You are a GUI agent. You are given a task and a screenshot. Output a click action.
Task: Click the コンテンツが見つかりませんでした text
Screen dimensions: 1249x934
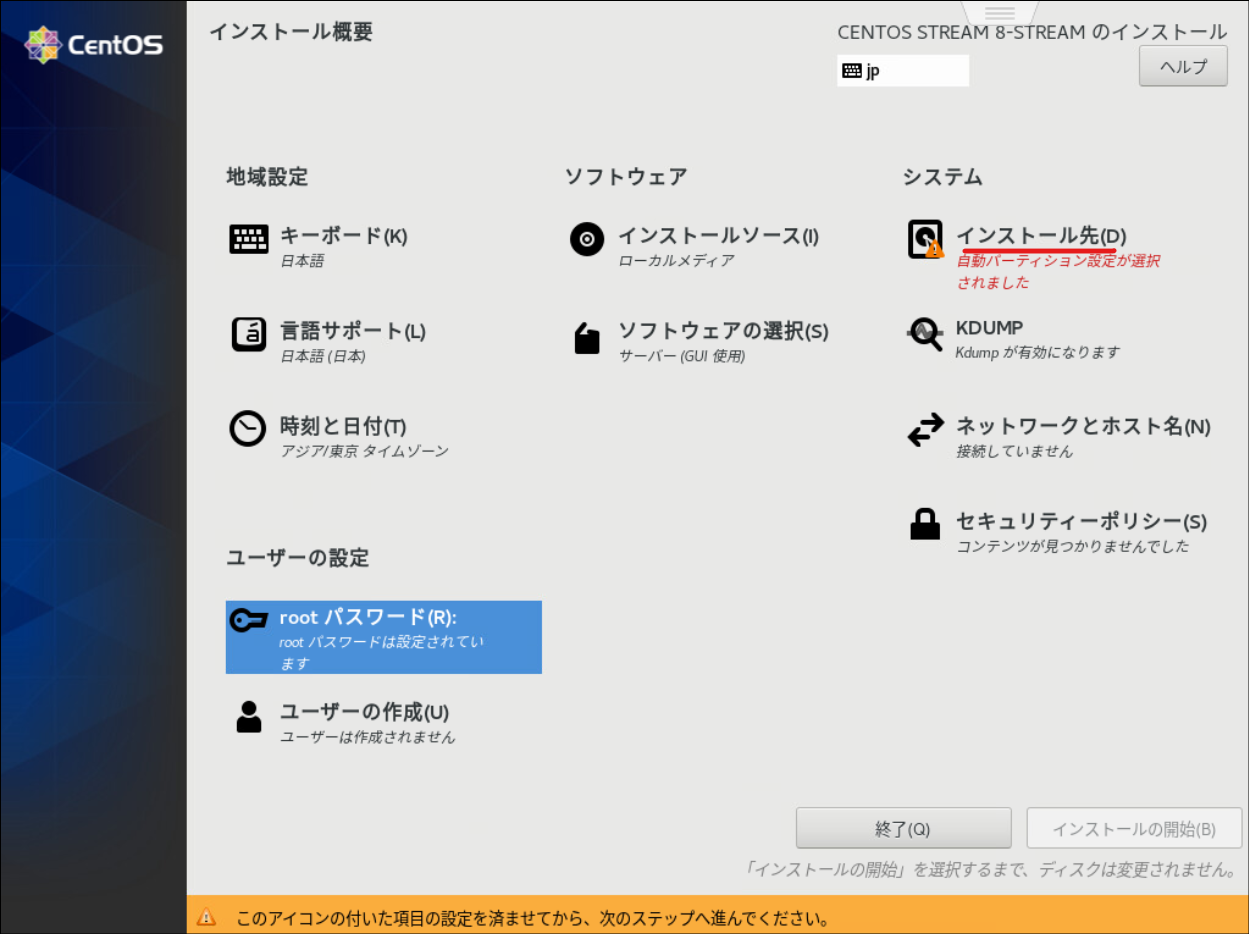[x=1073, y=546]
